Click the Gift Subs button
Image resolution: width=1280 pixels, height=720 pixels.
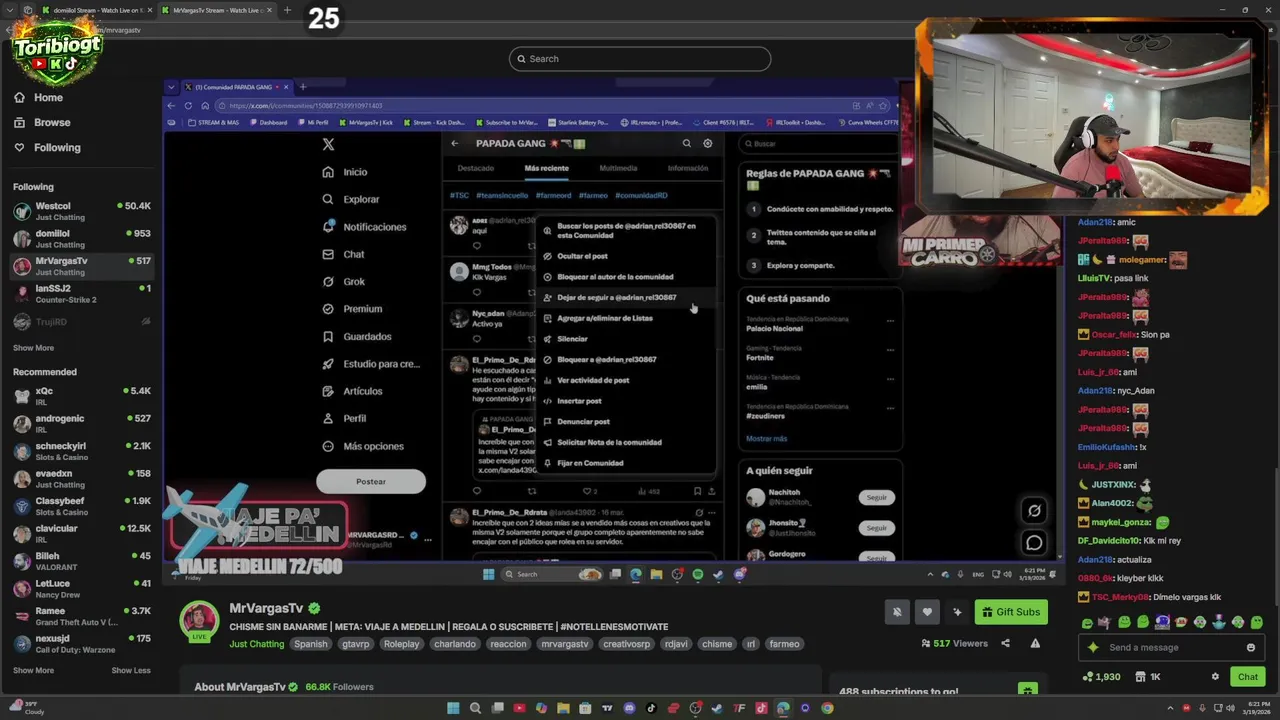(x=1011, y=612)
